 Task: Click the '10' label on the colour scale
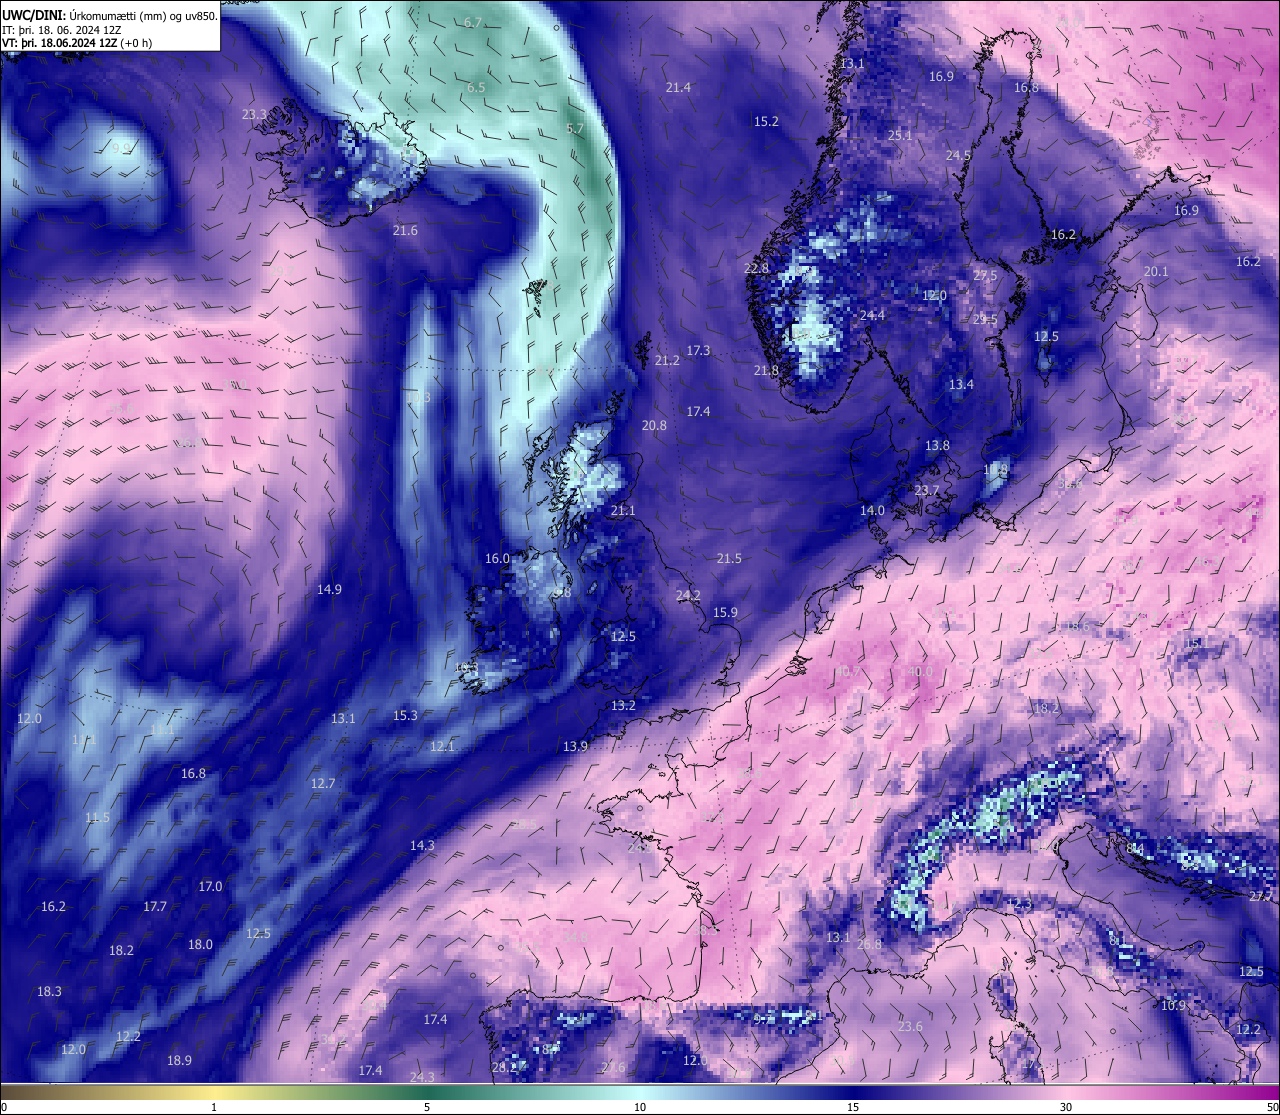click(x=640, y=1107)
